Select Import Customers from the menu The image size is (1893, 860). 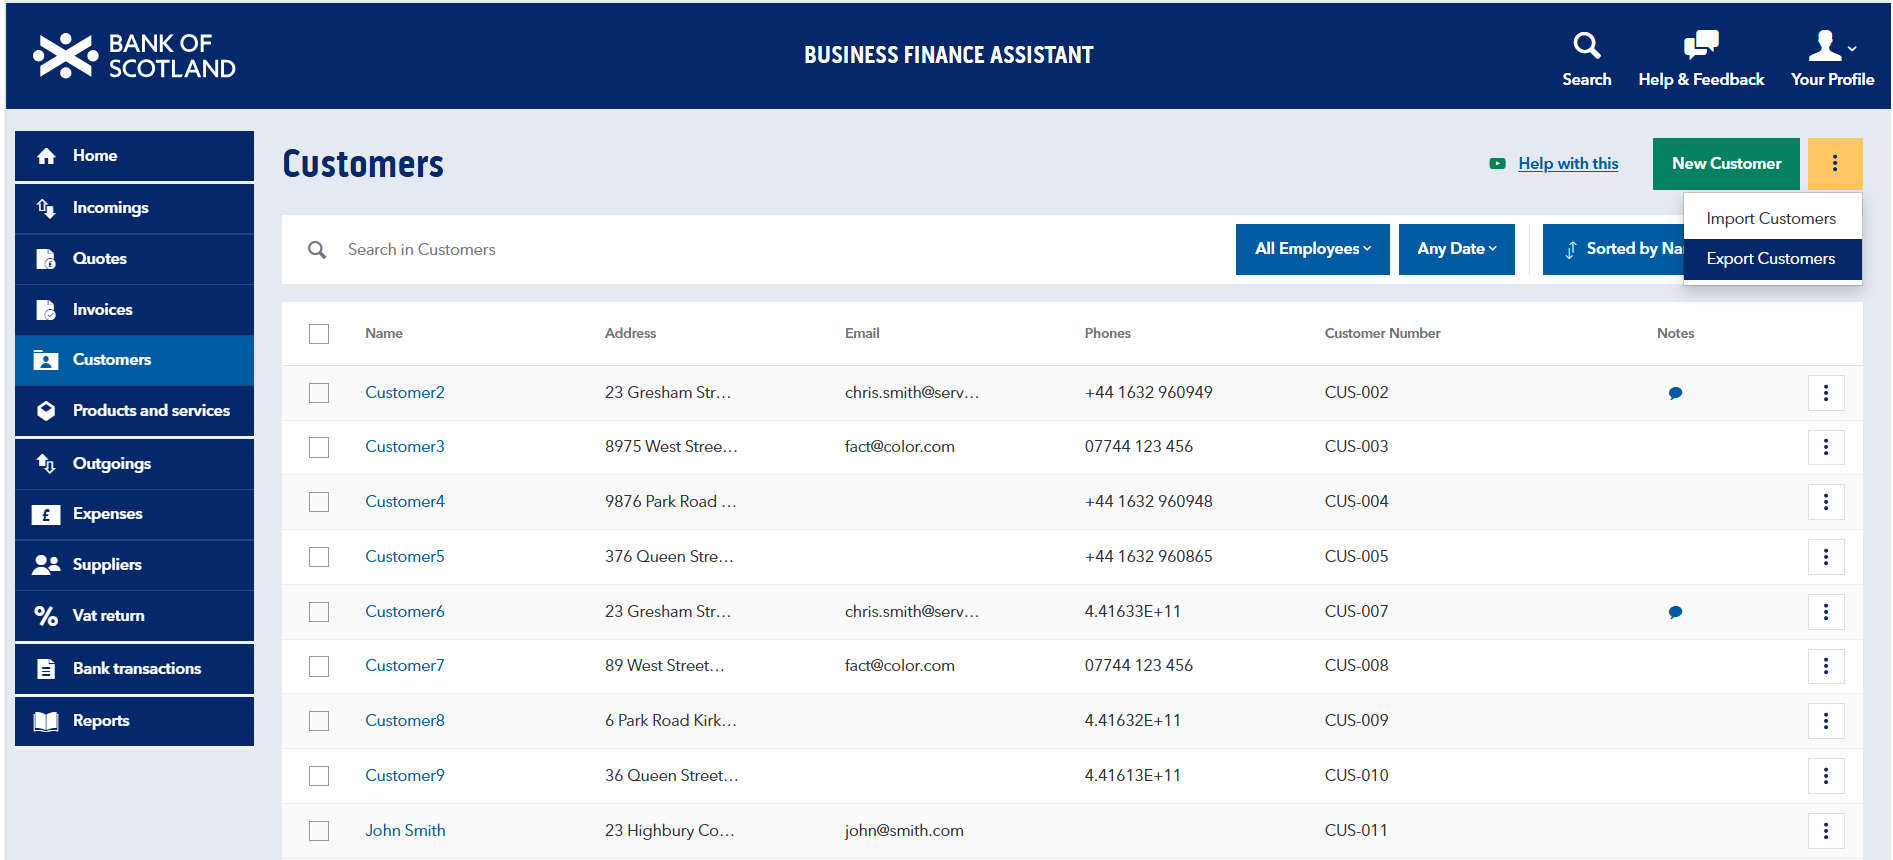tap(1772, 218)
